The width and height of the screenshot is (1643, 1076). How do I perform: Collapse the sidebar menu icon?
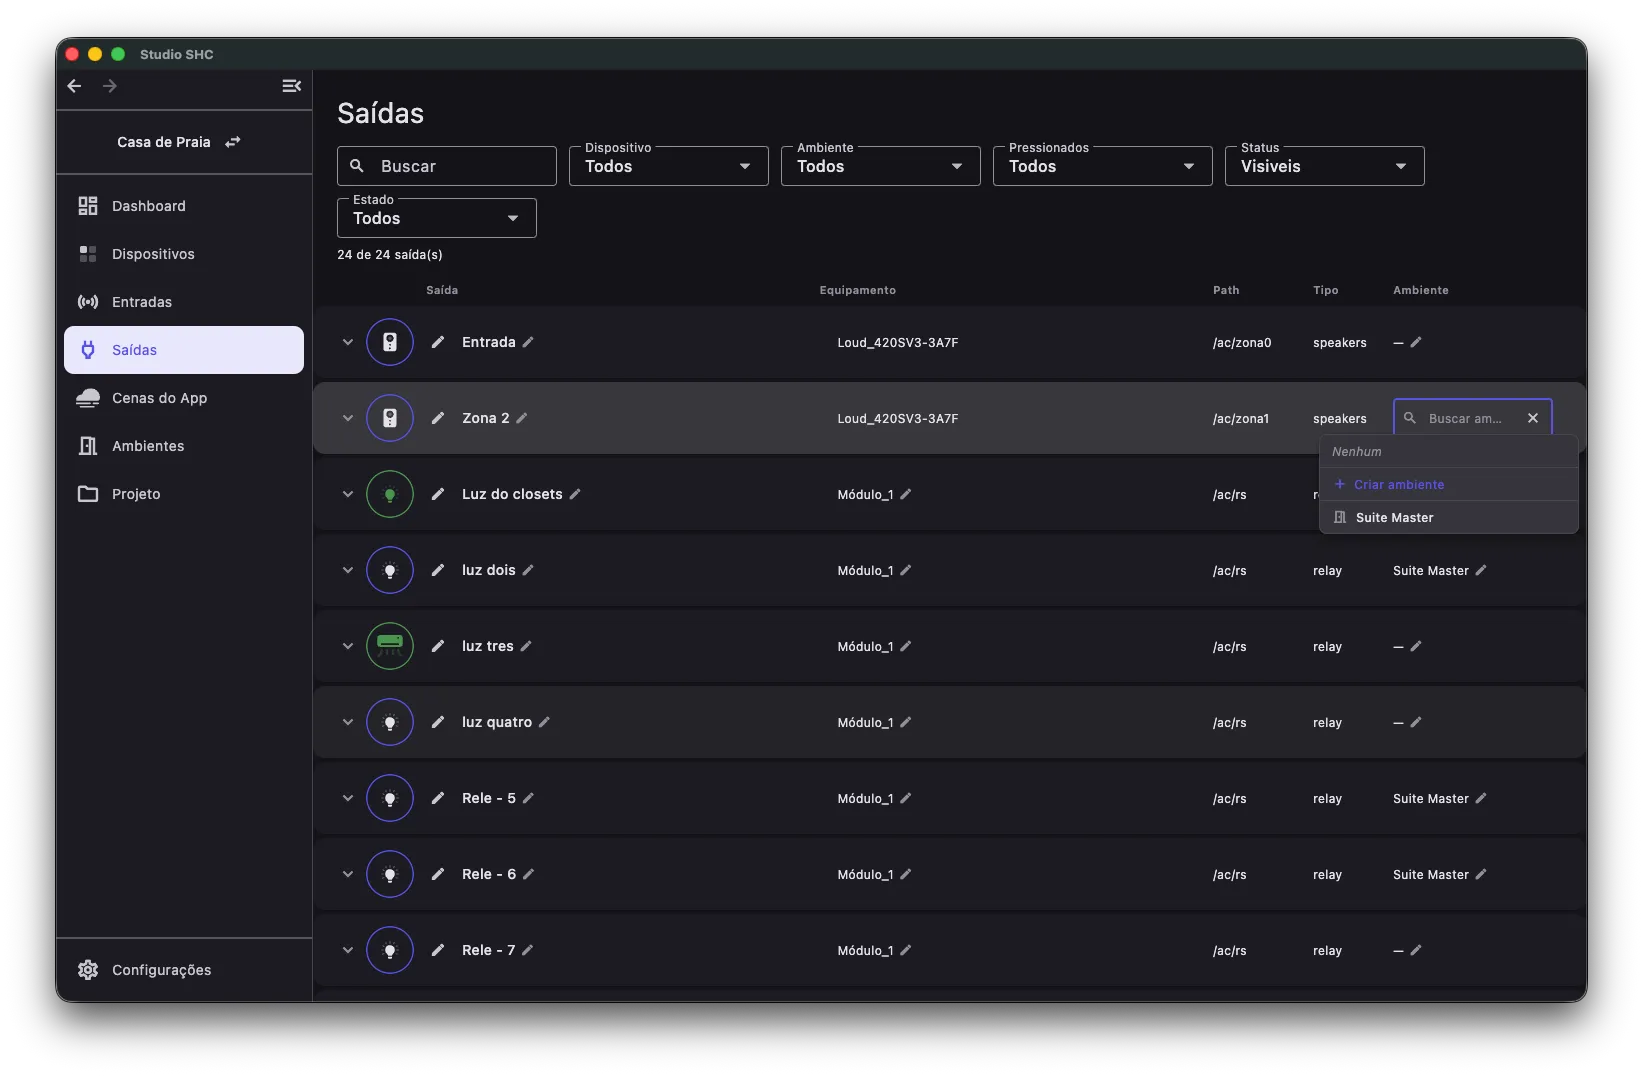(291, 86)
